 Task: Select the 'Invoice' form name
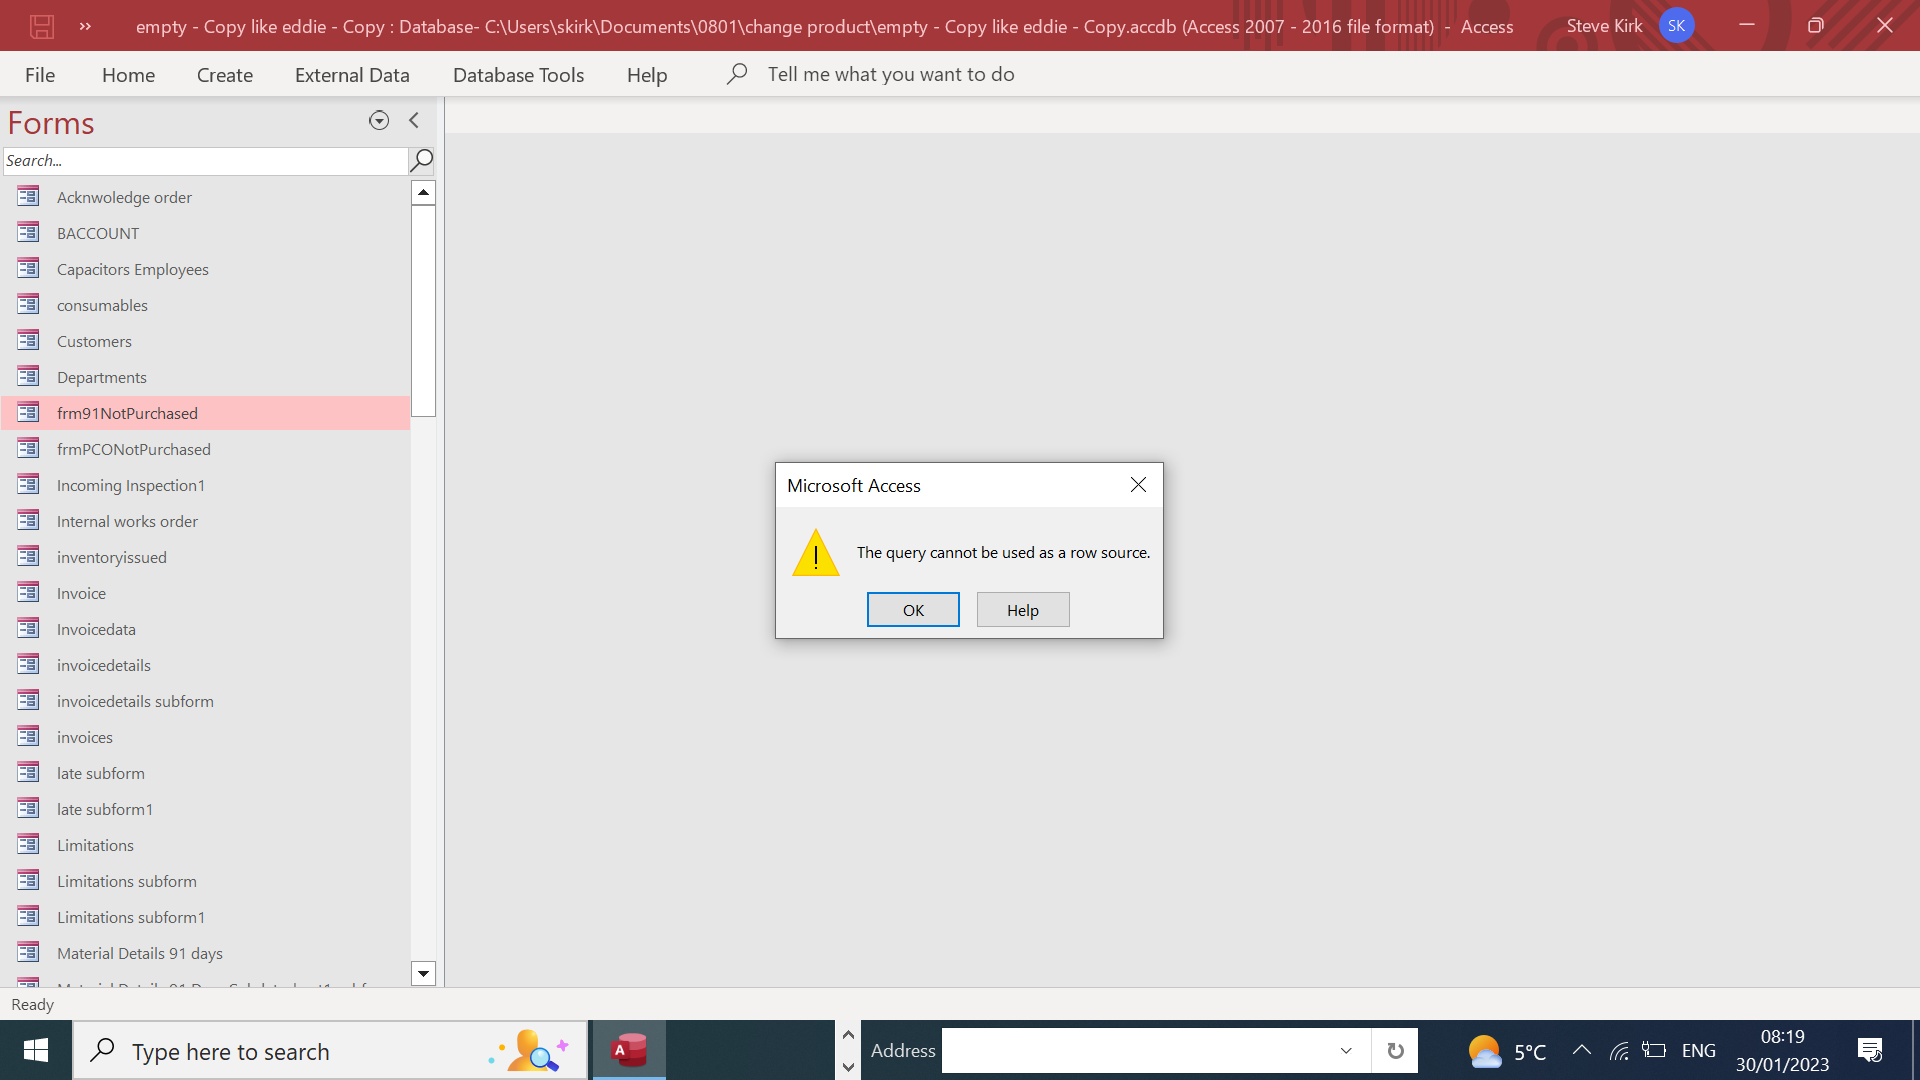coord(81,593)
